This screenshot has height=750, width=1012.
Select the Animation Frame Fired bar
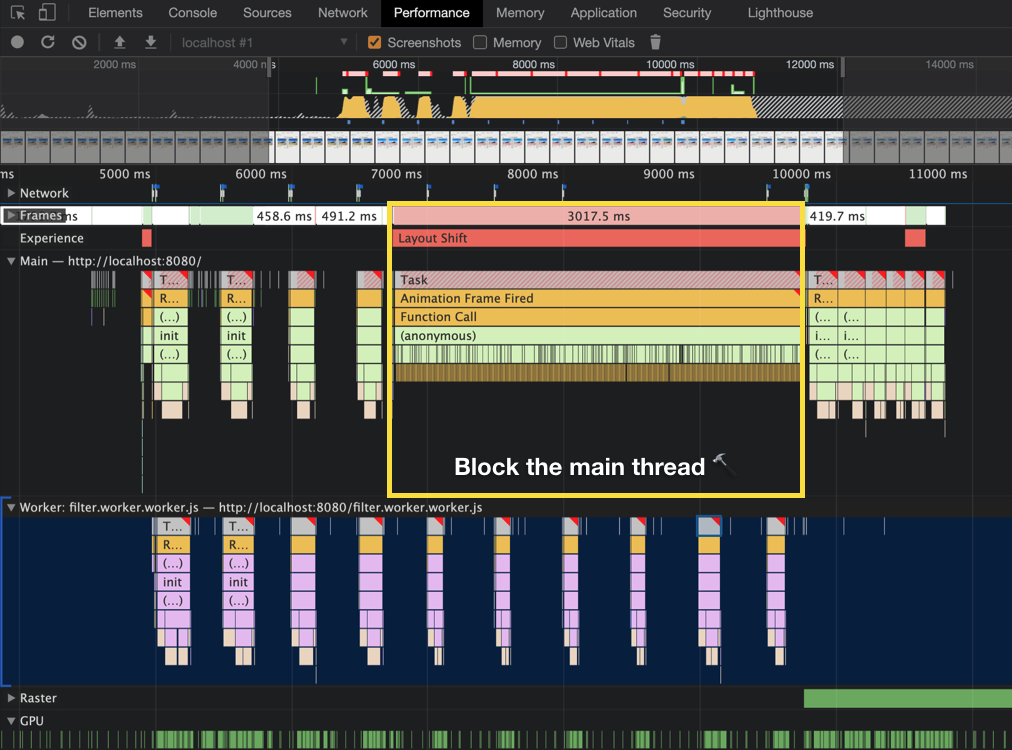[597, 298]
